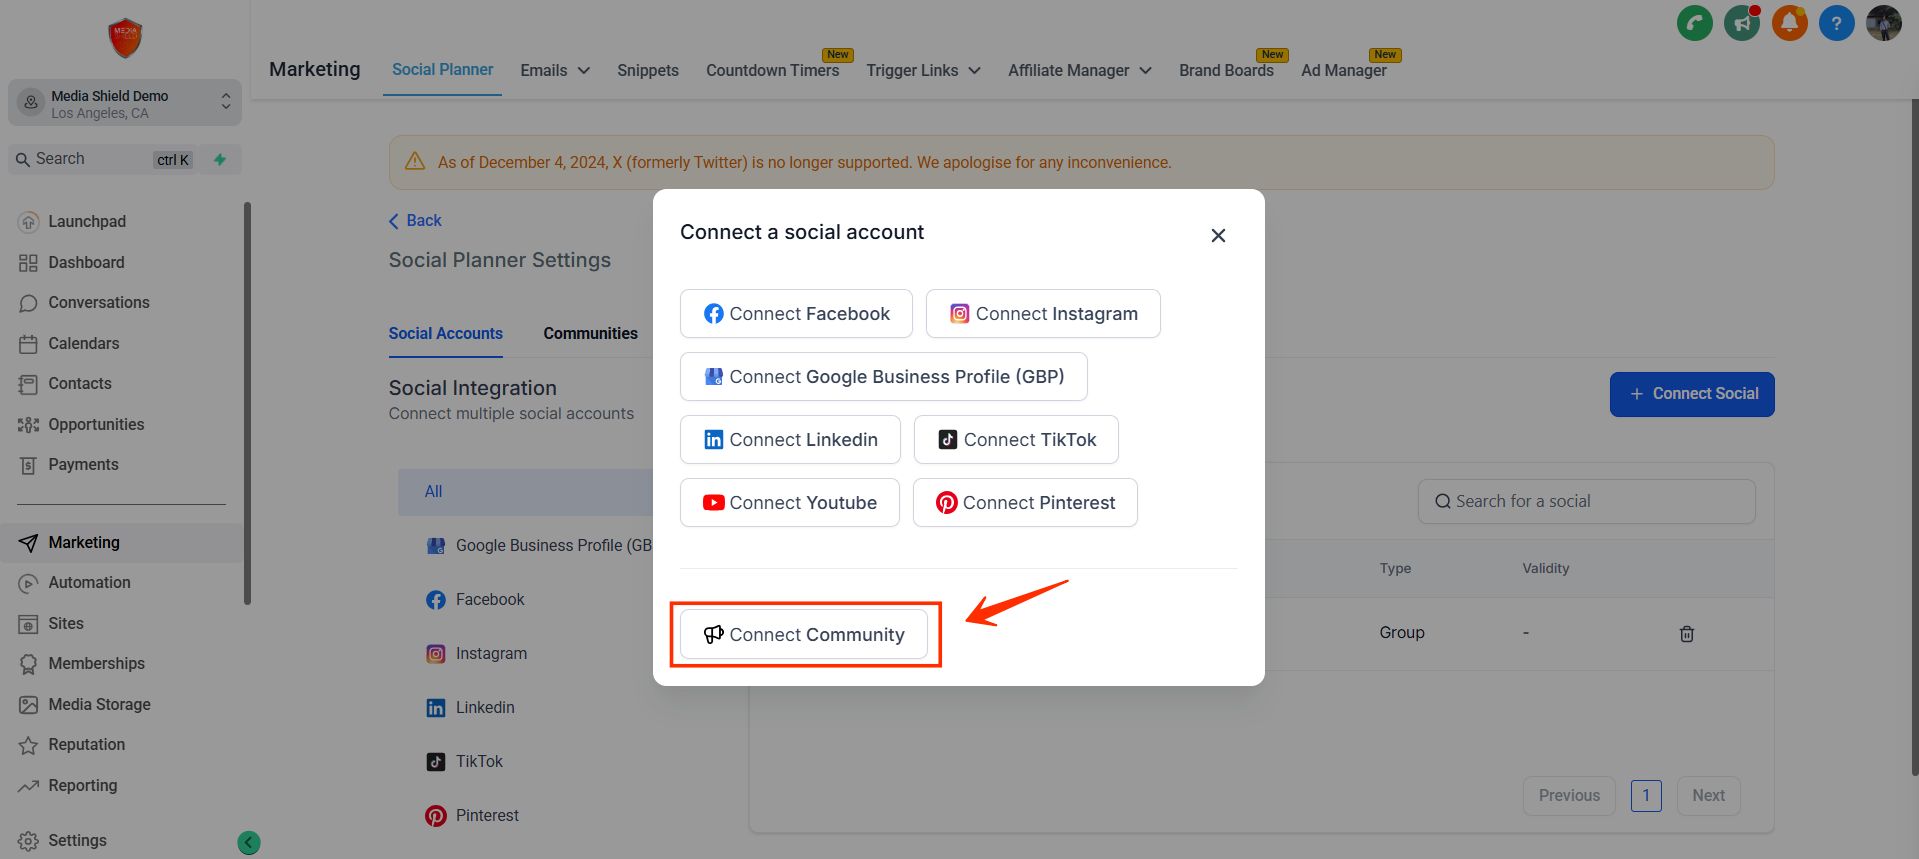The image size is (1919, 859).
Task: Select the Social Accounts tab
Action: coord(445,334)
